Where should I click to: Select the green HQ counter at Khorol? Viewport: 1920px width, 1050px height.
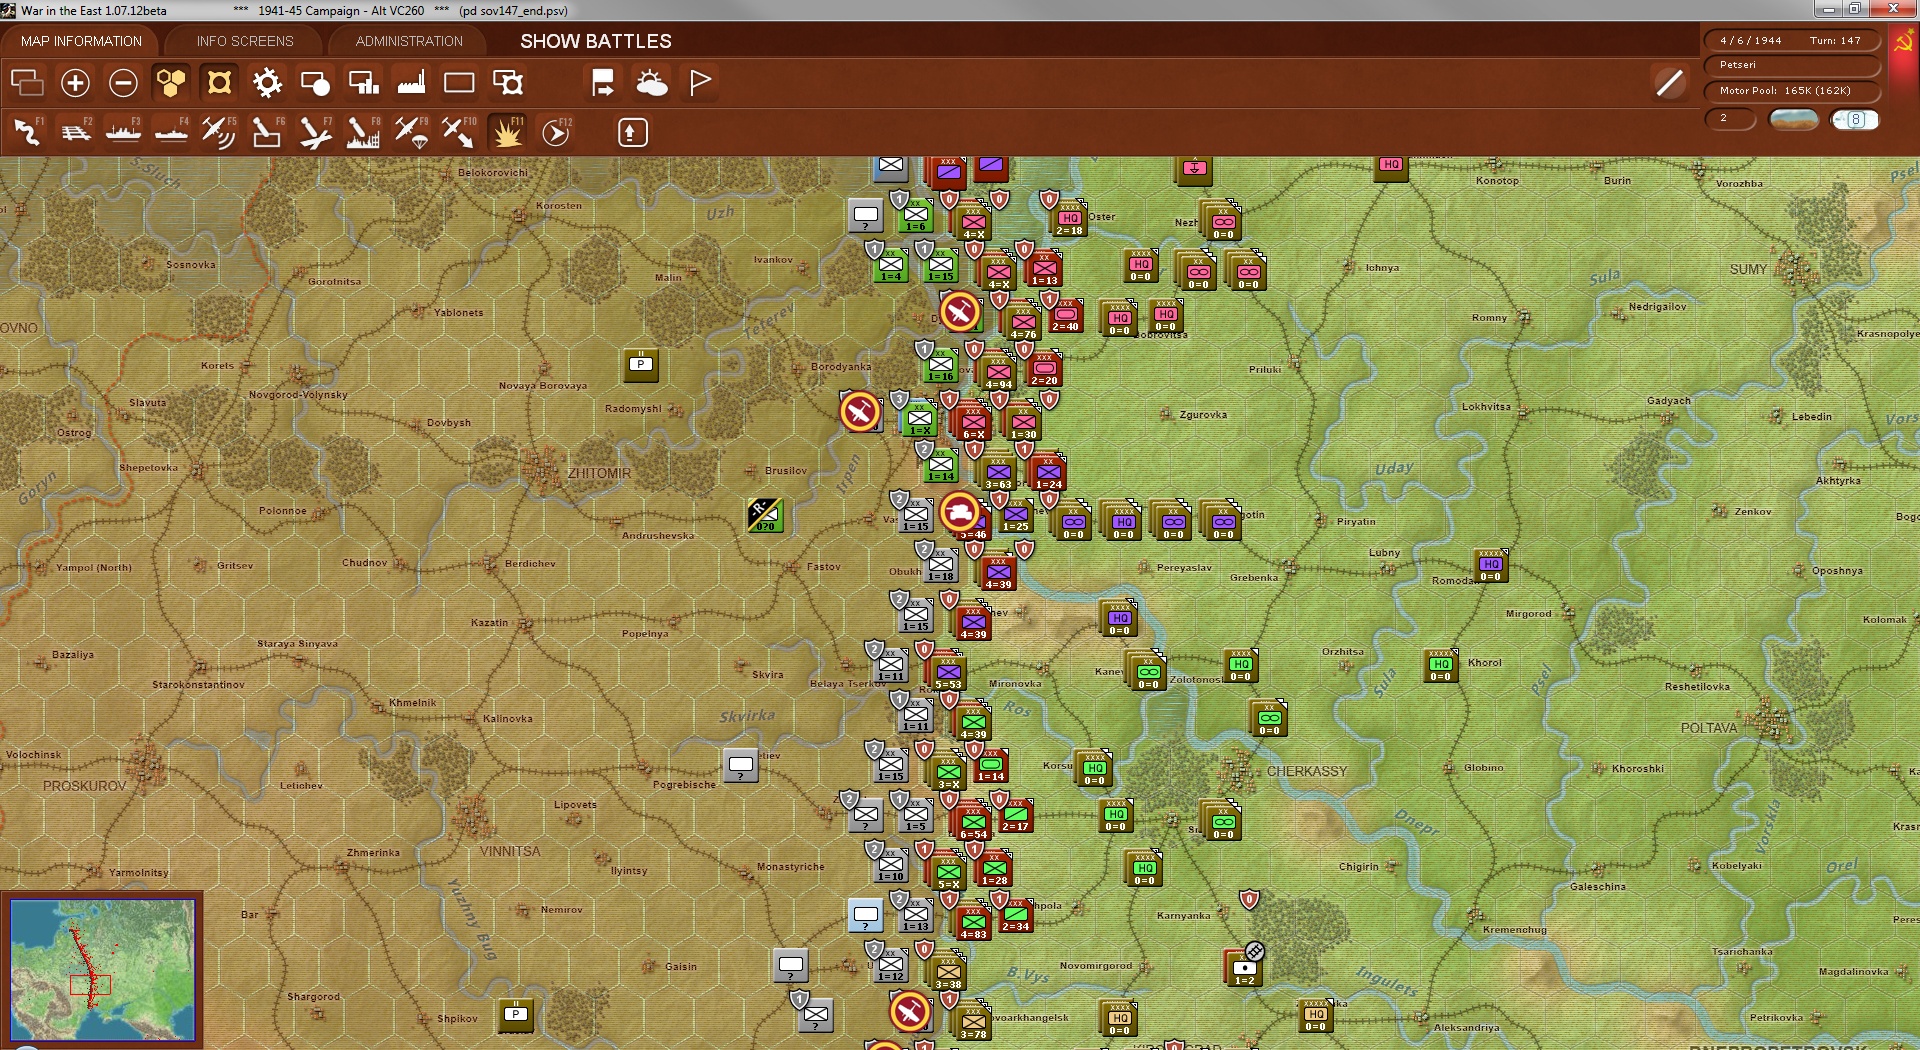pos(1440,666)
